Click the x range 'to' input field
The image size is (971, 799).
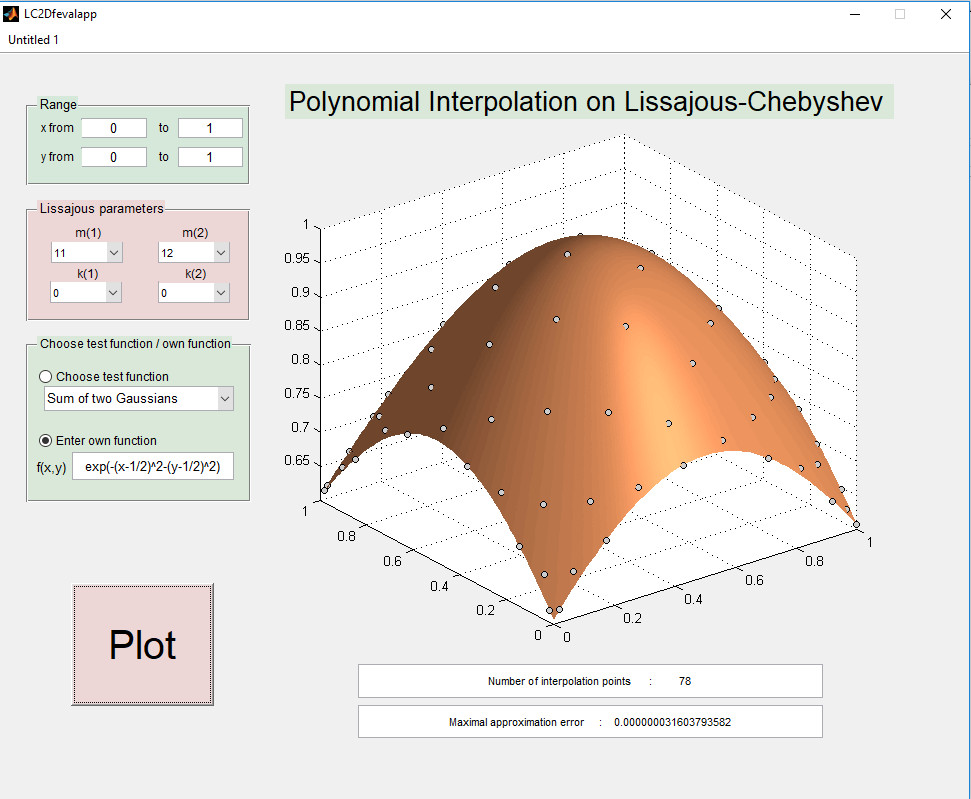tap(211, 128)
